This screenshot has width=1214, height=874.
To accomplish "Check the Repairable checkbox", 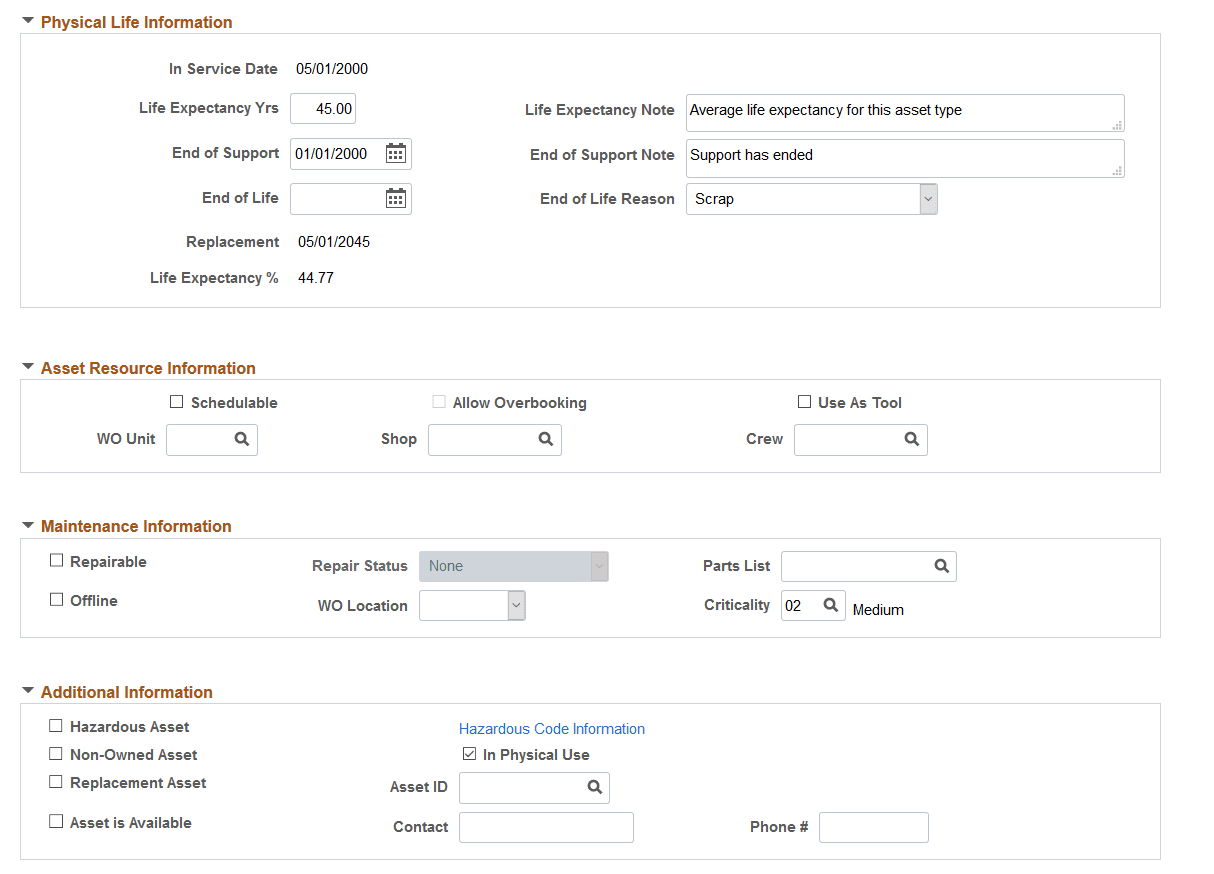I will tap(57, 560).
